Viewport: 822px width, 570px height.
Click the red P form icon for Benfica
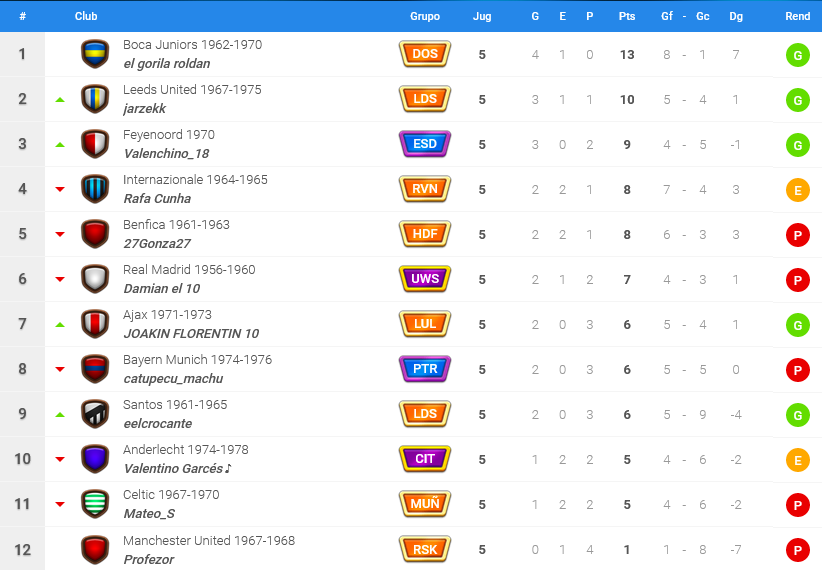click(797, 235)
